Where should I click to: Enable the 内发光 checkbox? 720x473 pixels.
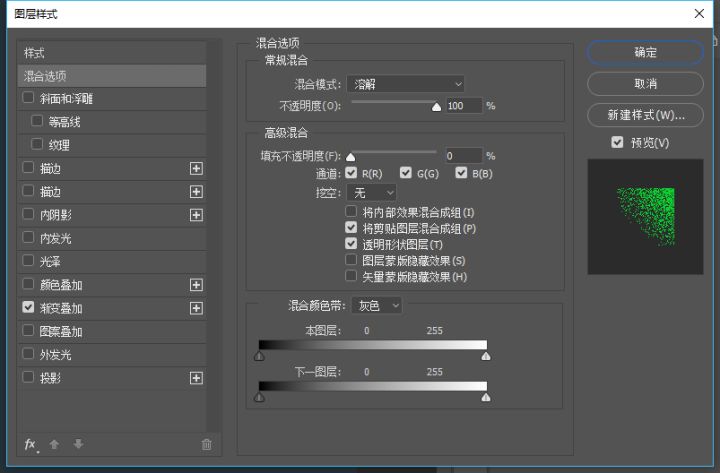pyautogui.click(x=28, y=237)
